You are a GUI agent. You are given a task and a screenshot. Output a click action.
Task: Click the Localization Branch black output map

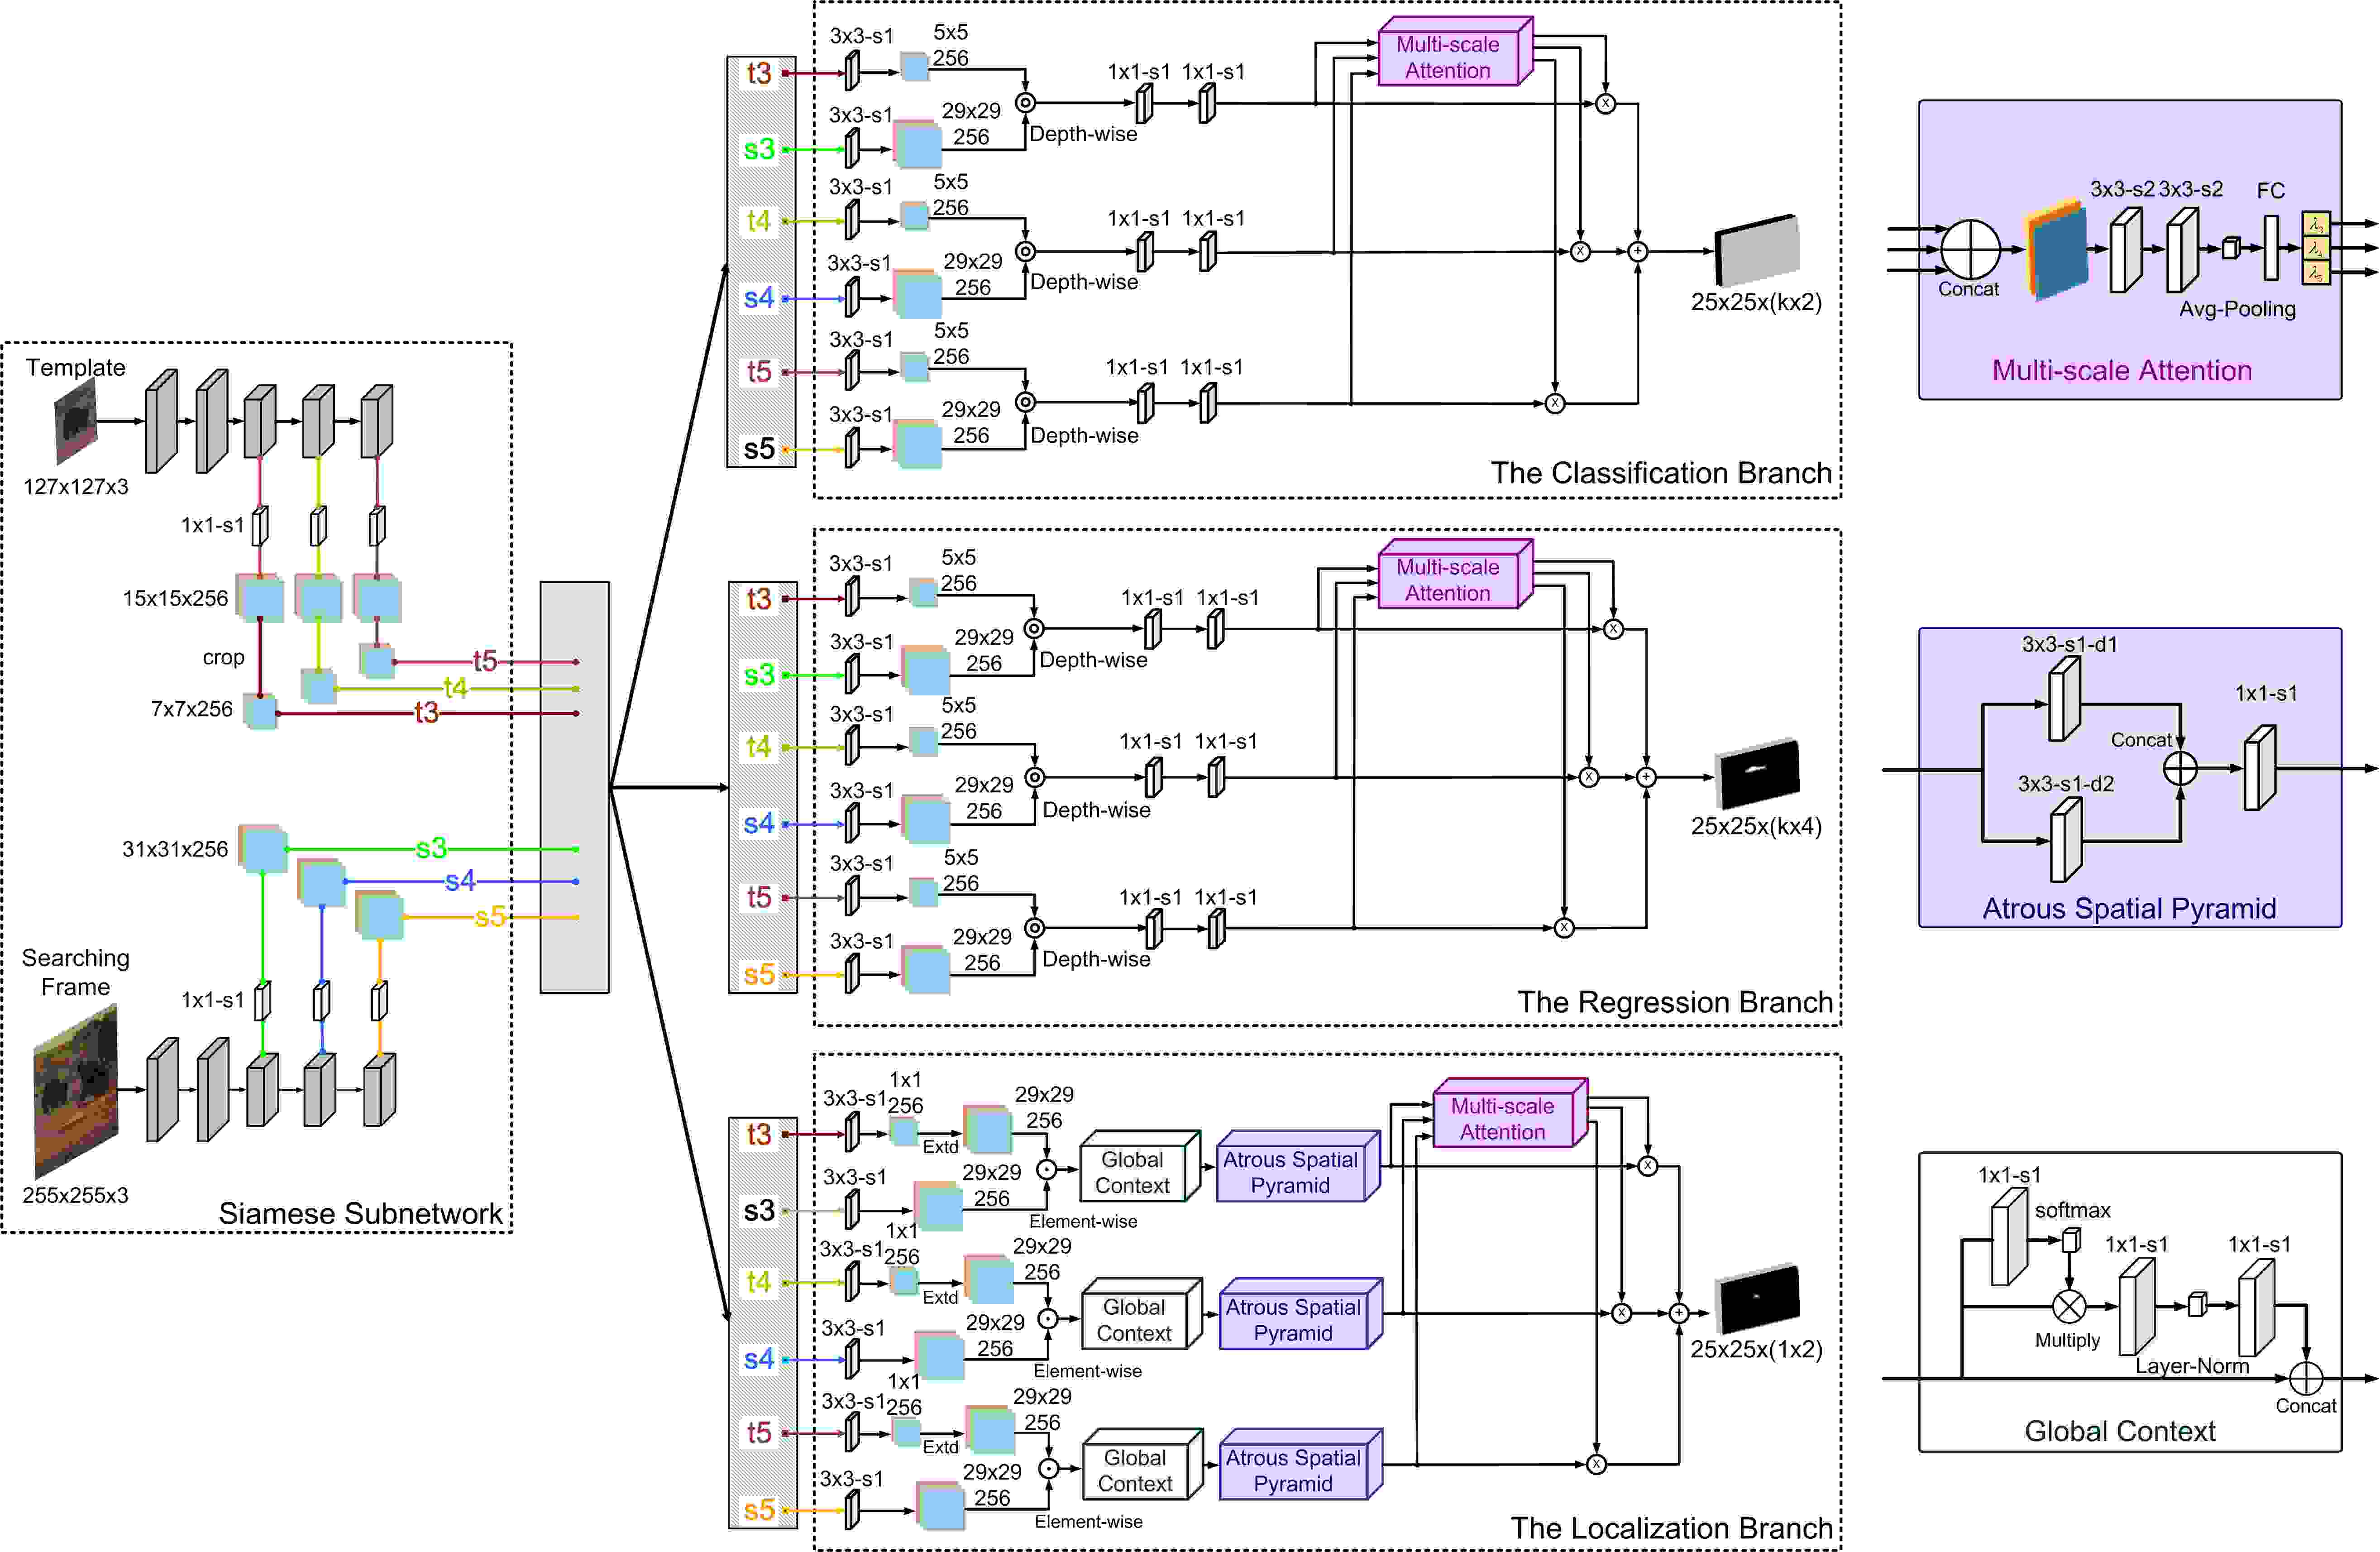1757,1298
